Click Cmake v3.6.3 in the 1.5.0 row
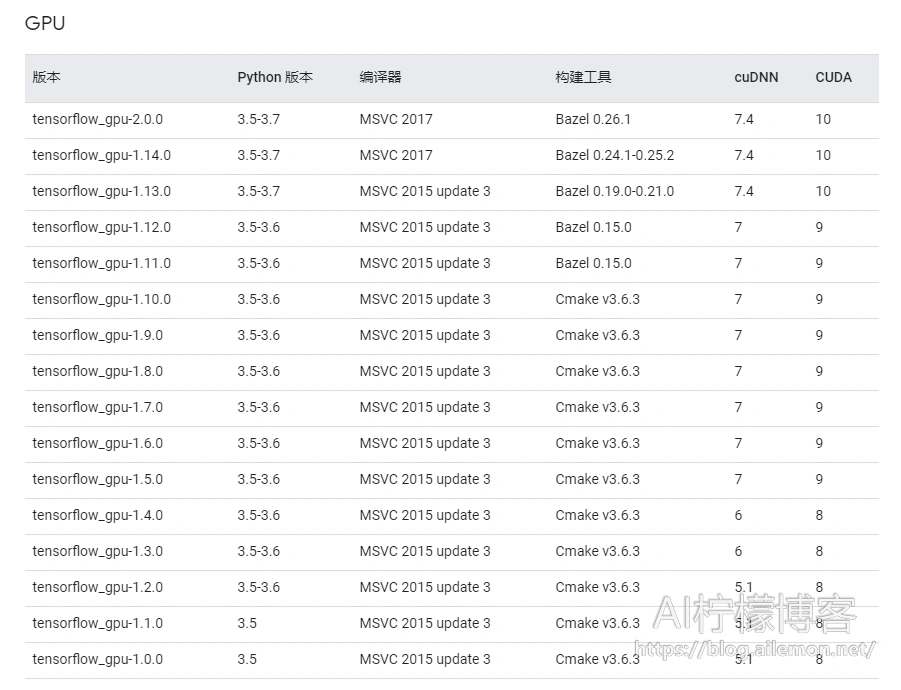Screen dimensions: 901x690 598,479
